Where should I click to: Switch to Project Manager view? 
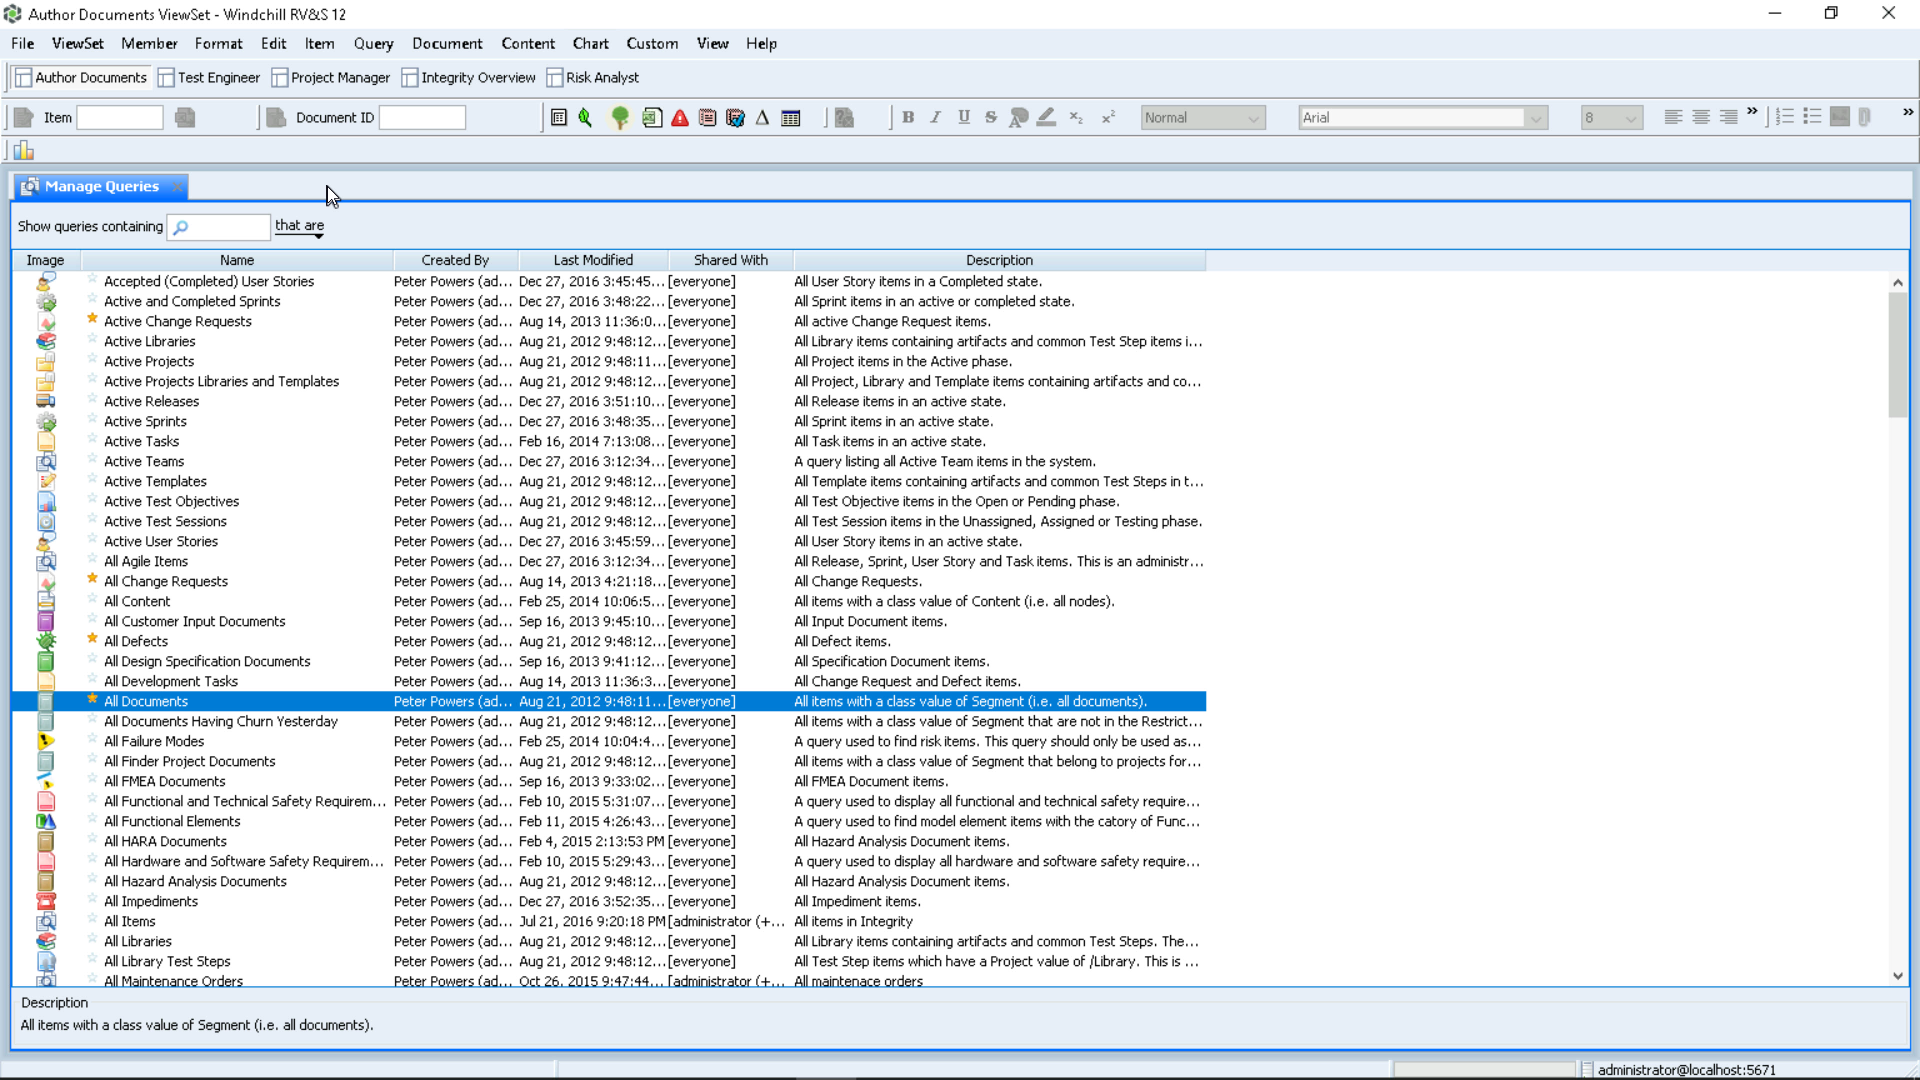(331, 78)
